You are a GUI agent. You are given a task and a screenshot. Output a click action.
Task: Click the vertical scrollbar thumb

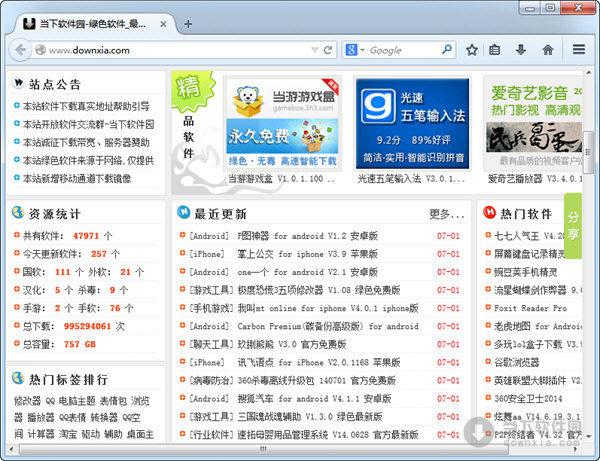pos(589,152)
